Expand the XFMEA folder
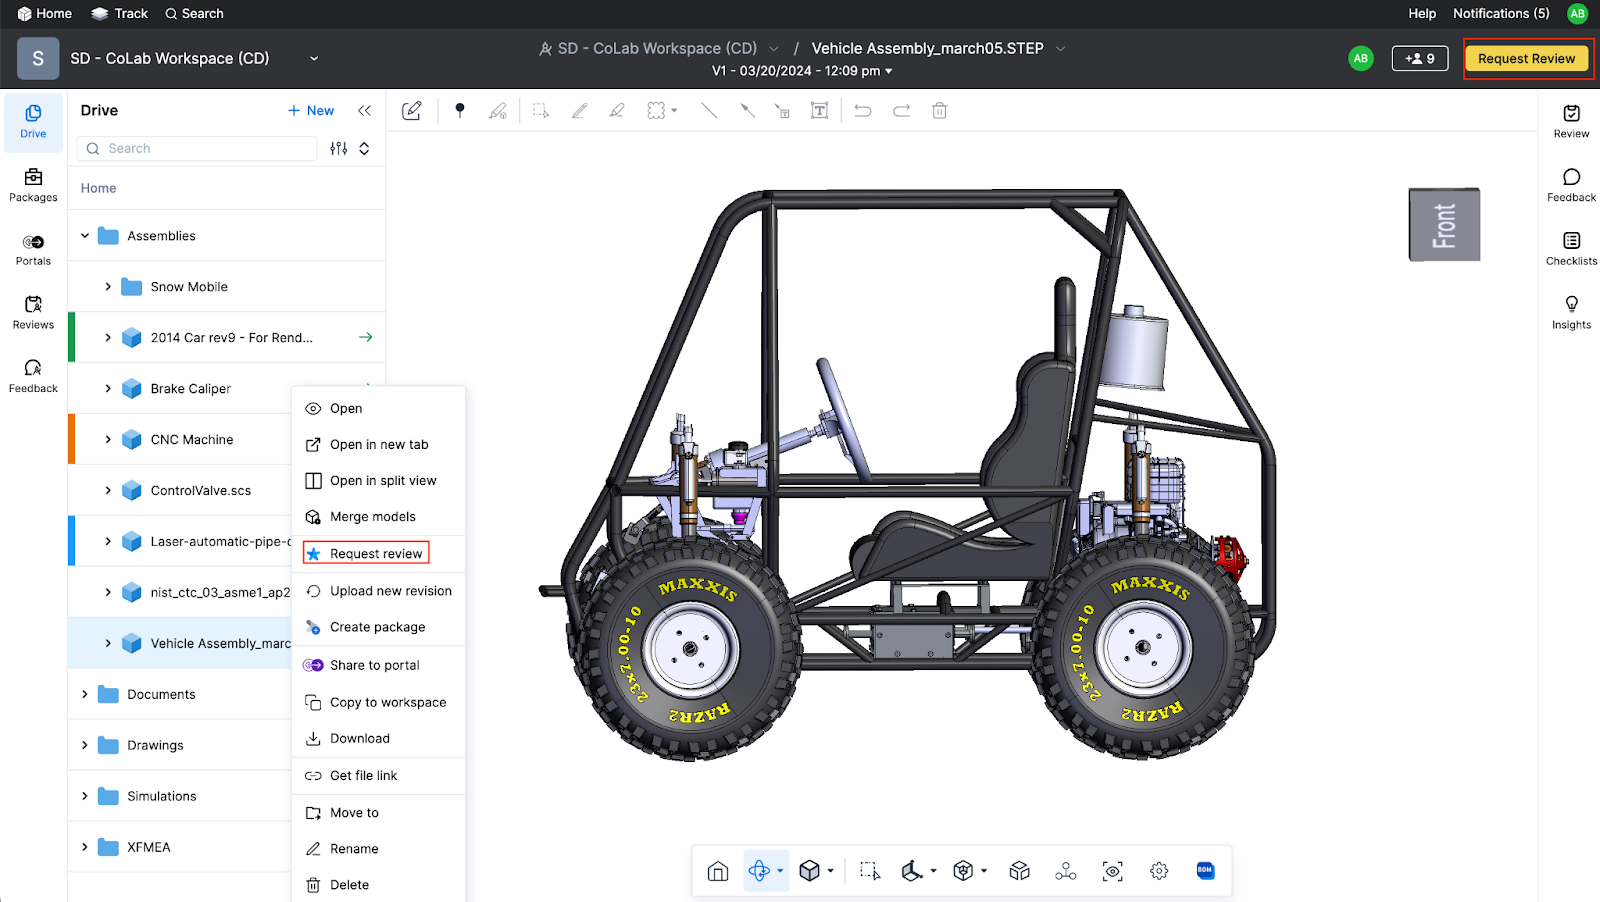This screenshot has height=902, width=1600. 85,847
